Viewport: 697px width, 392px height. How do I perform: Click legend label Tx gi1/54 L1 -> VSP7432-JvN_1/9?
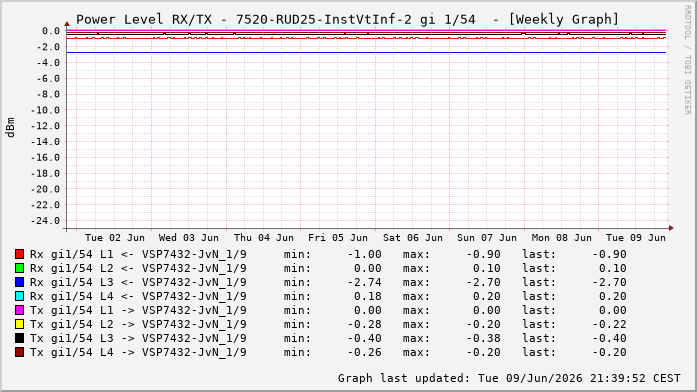click(138, 310)
